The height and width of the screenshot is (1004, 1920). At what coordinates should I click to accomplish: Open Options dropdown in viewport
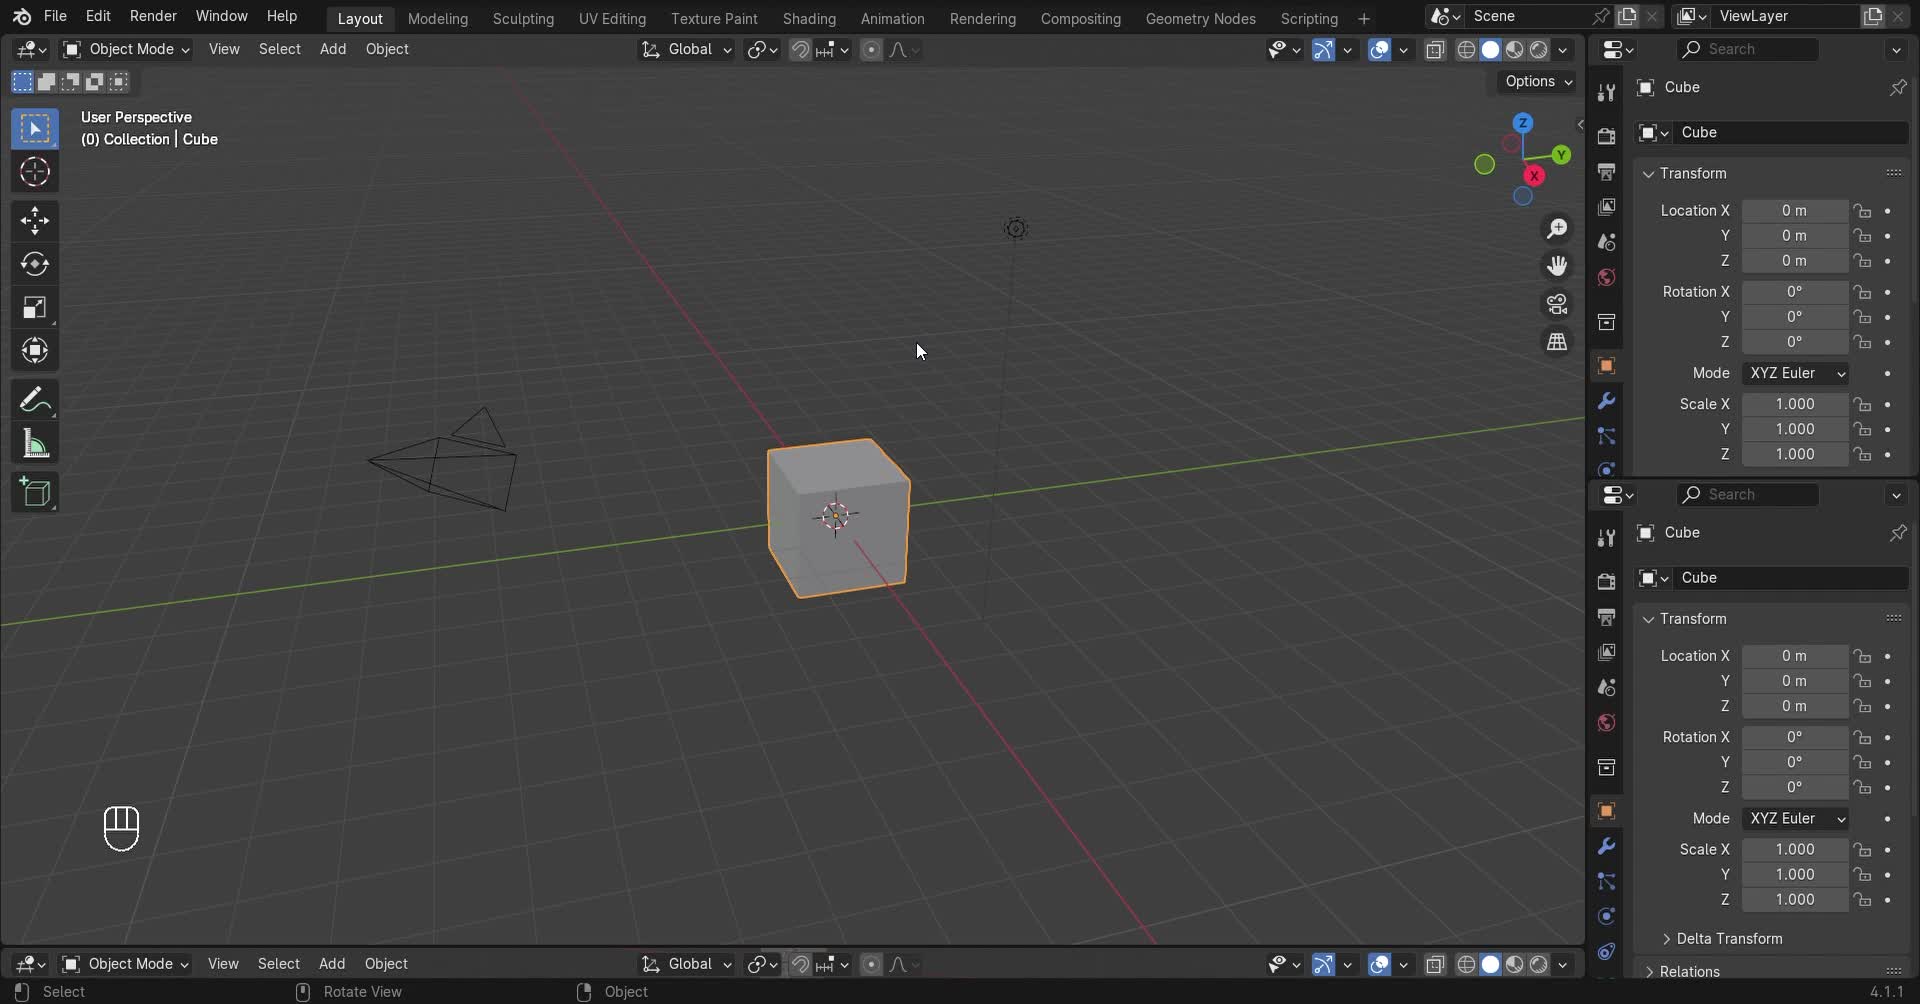click(x=1538, y=82)
